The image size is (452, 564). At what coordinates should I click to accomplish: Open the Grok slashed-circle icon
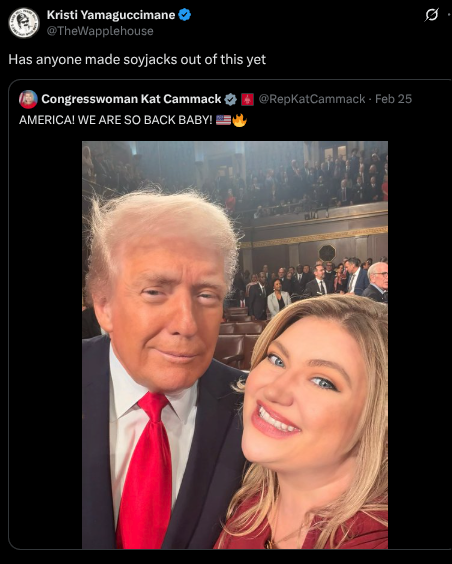432,15
